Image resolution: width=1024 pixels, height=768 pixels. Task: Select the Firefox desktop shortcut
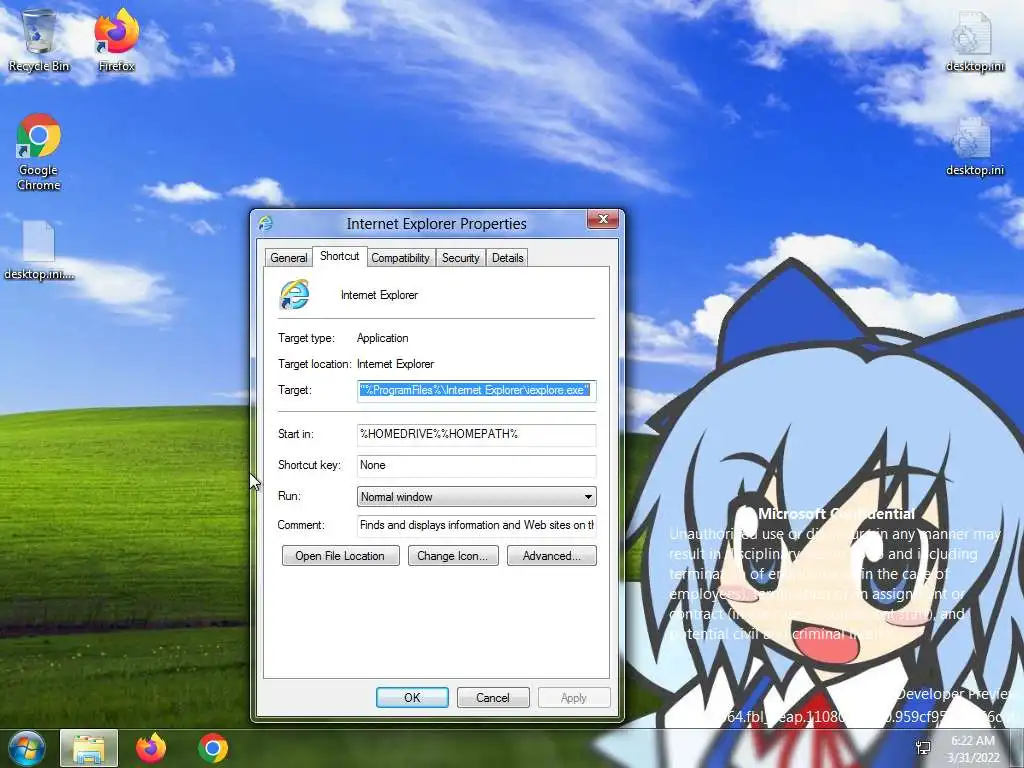[116, 40]
